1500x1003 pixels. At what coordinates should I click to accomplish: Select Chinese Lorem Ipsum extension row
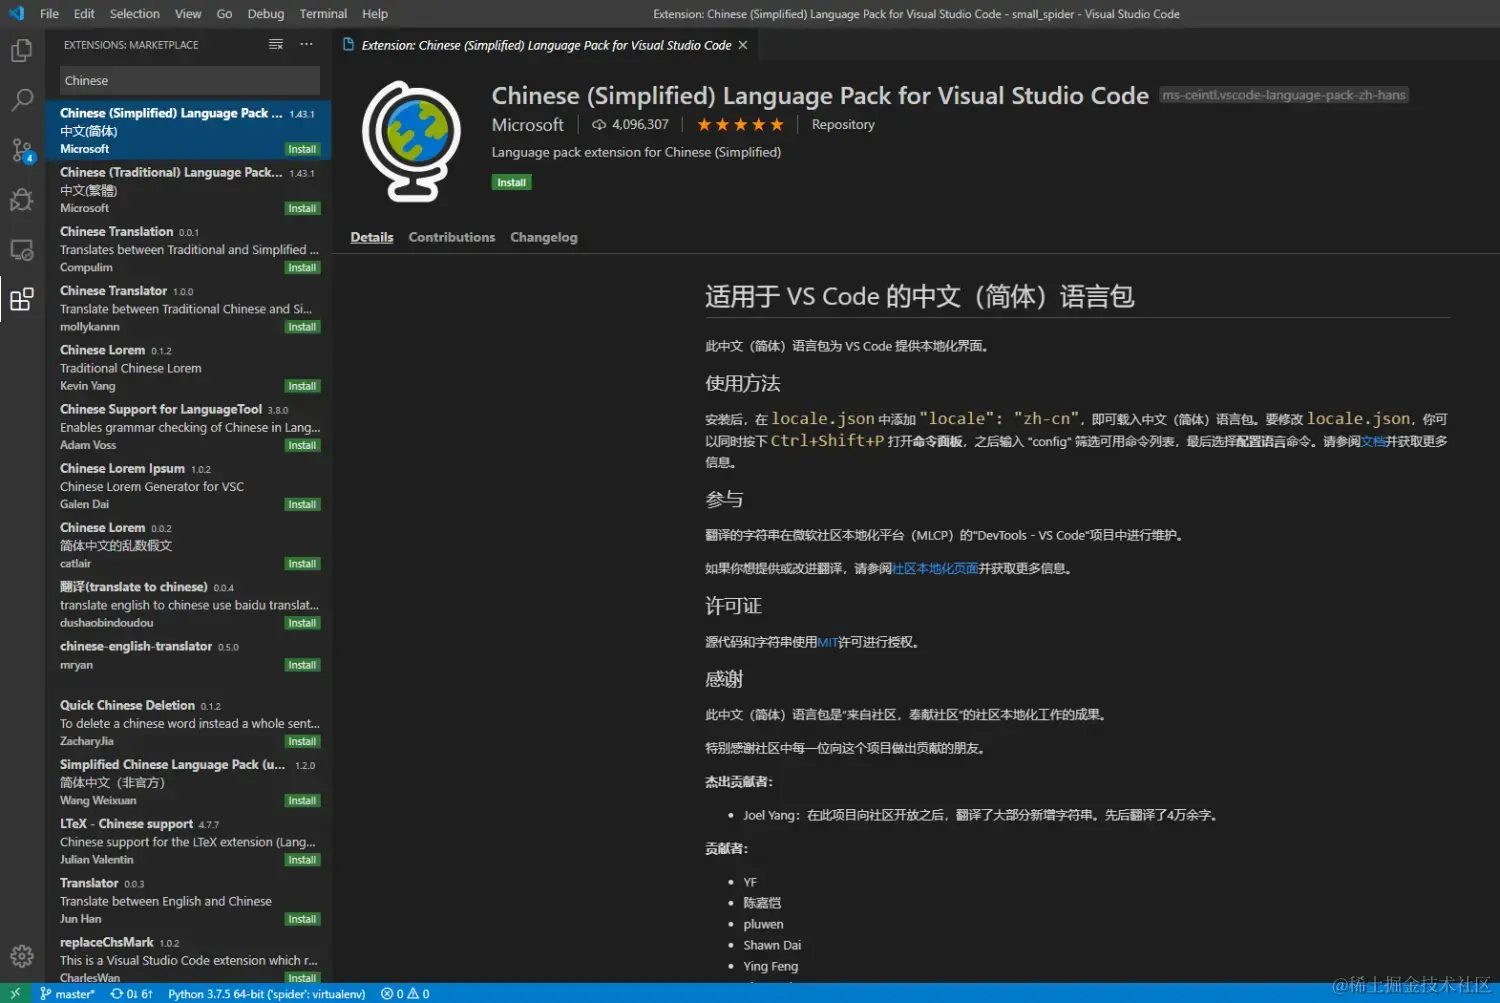pos(188,486)
